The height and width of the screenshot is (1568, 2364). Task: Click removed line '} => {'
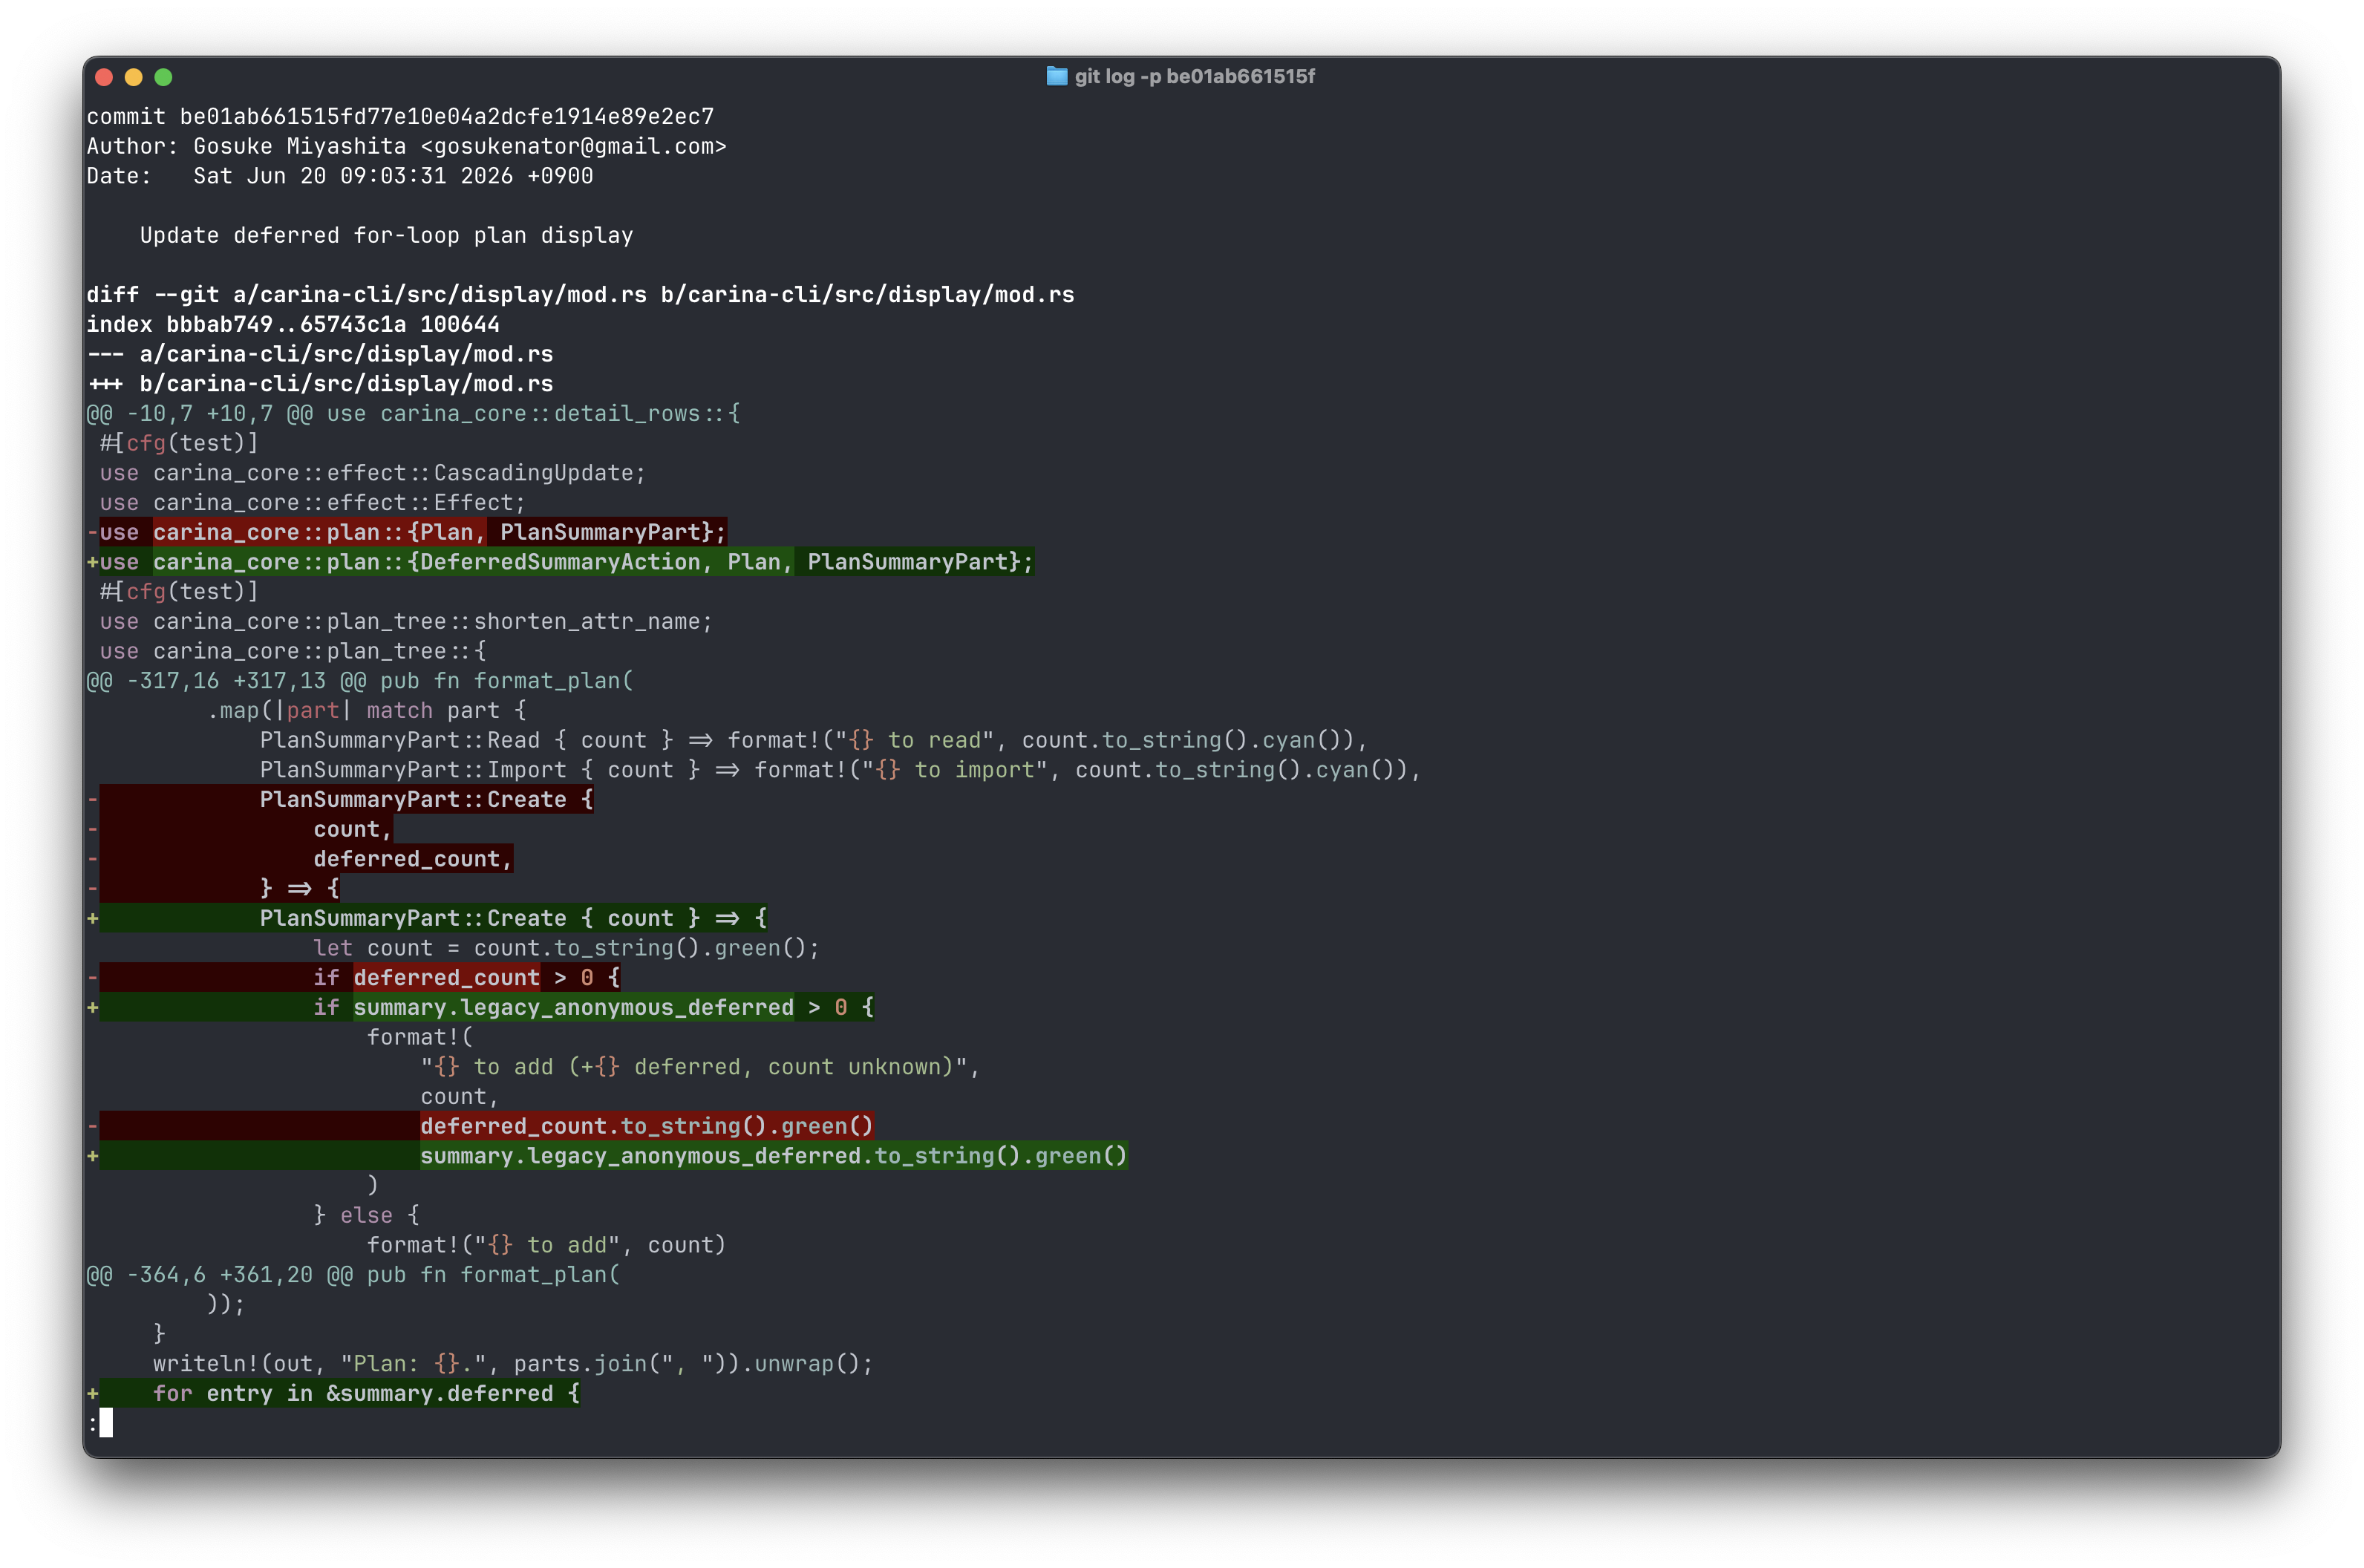tap(213, 888)
